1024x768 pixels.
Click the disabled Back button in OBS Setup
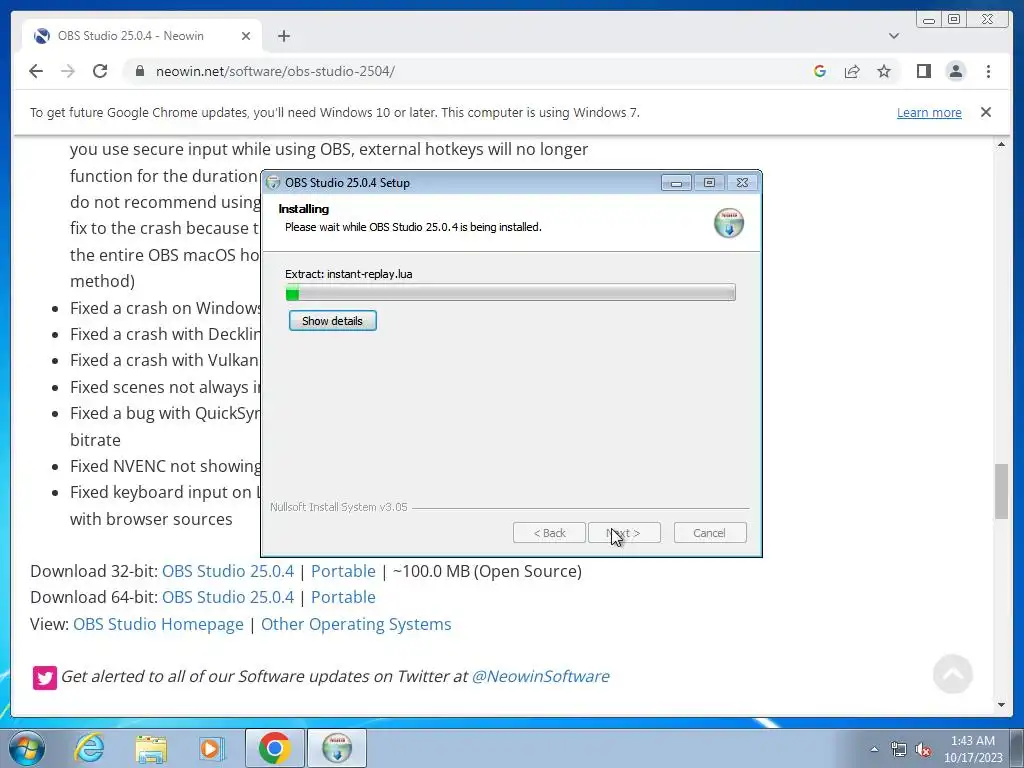(x=549, y=533)
